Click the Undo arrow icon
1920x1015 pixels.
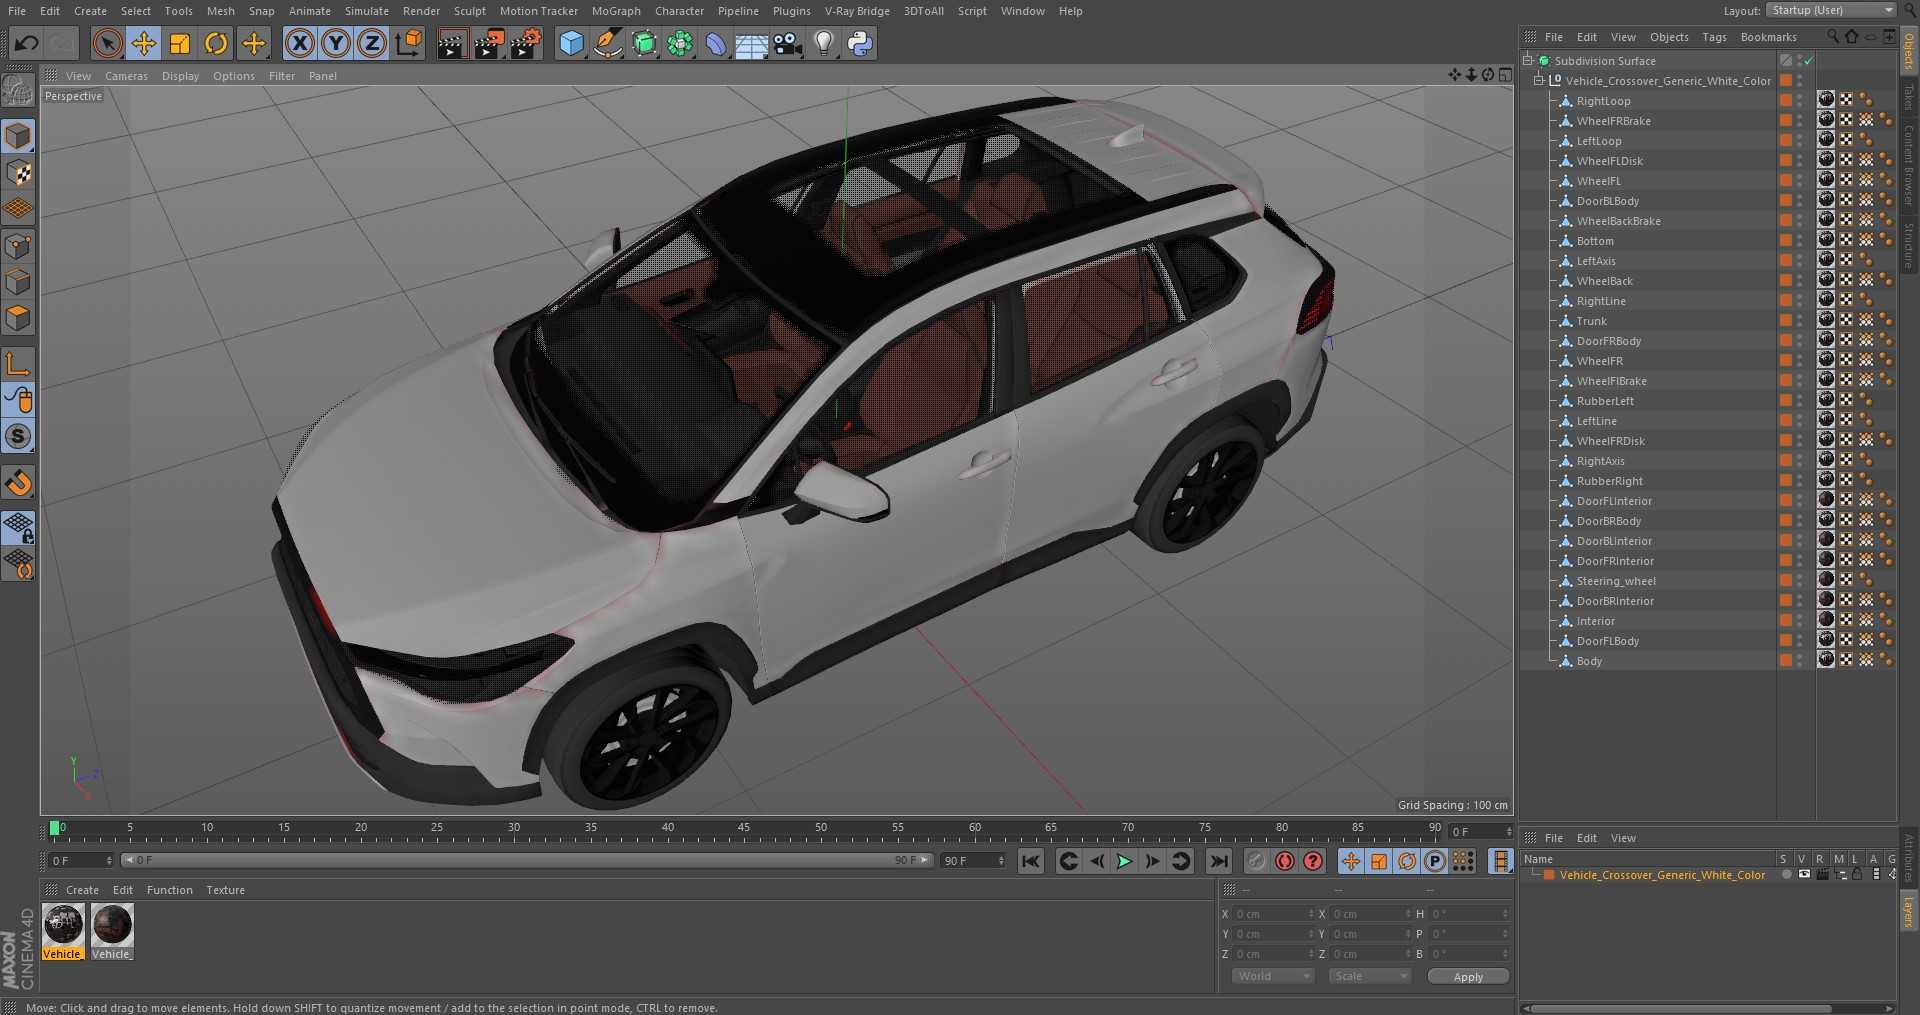pyautogui.click(x=27, y=43)
